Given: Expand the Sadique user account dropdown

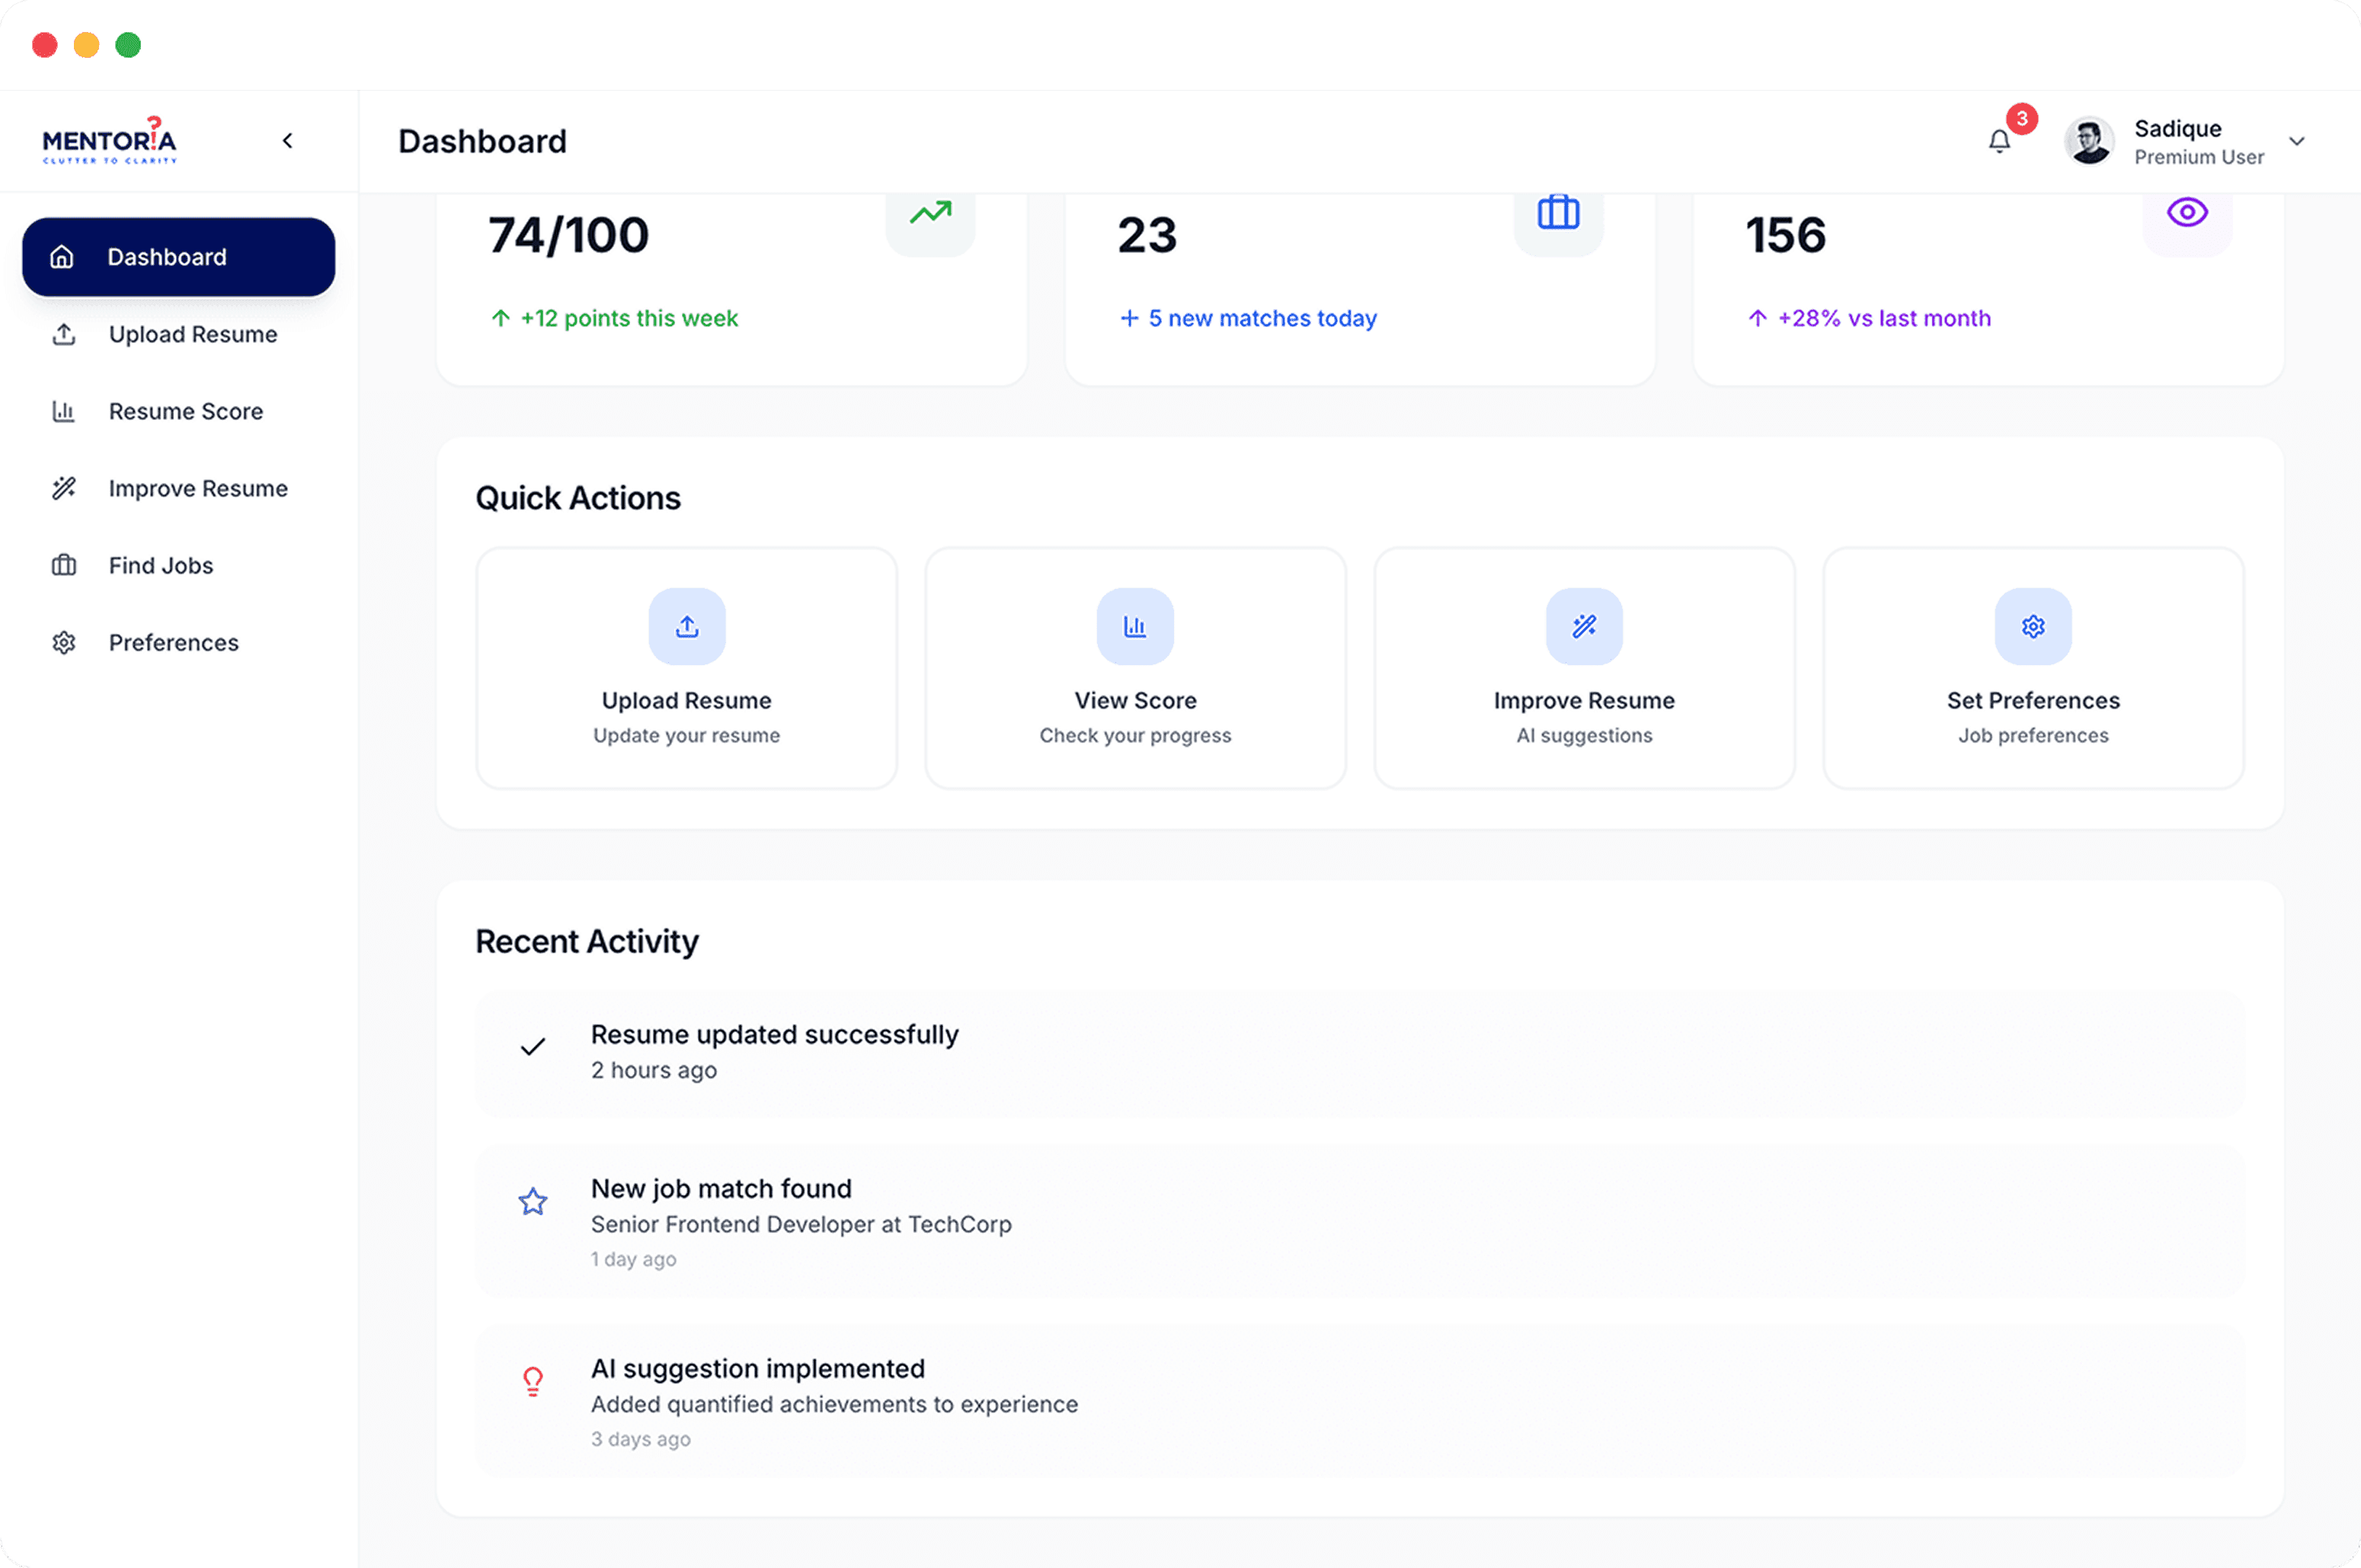Looking at the screenshot, I should click(2297, 141).
